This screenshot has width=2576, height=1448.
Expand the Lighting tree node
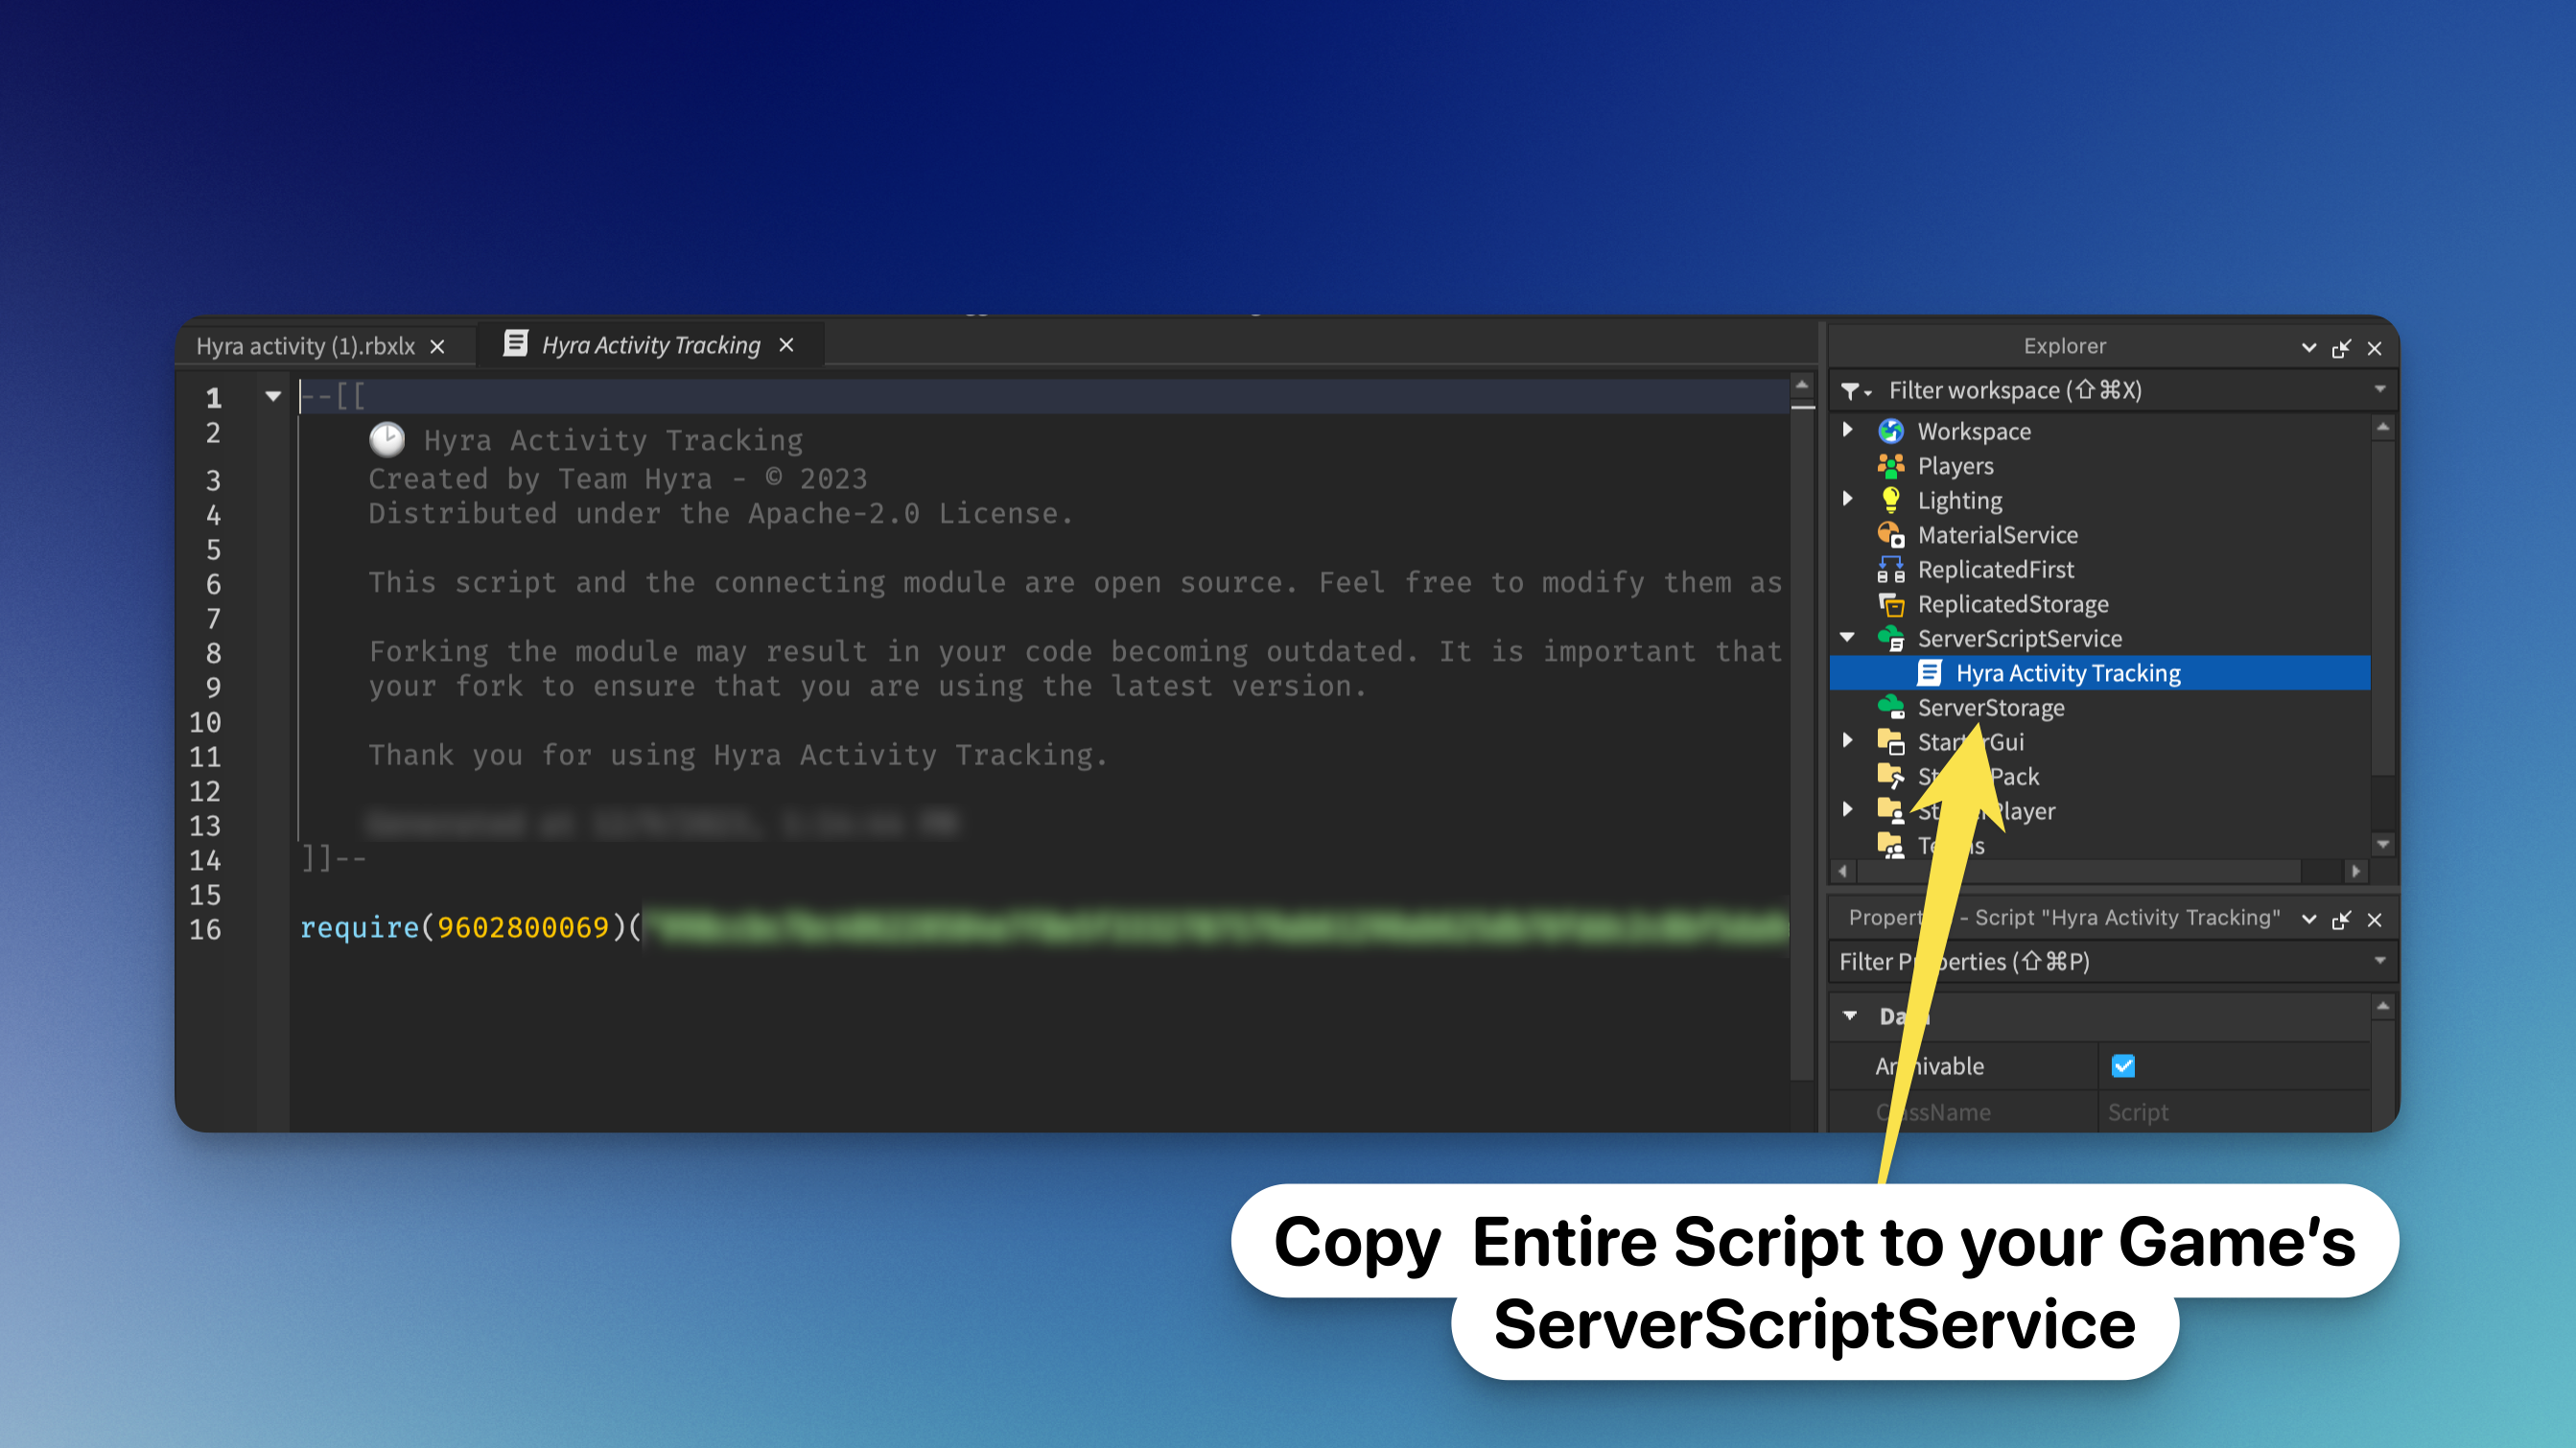click(1848, 499)
